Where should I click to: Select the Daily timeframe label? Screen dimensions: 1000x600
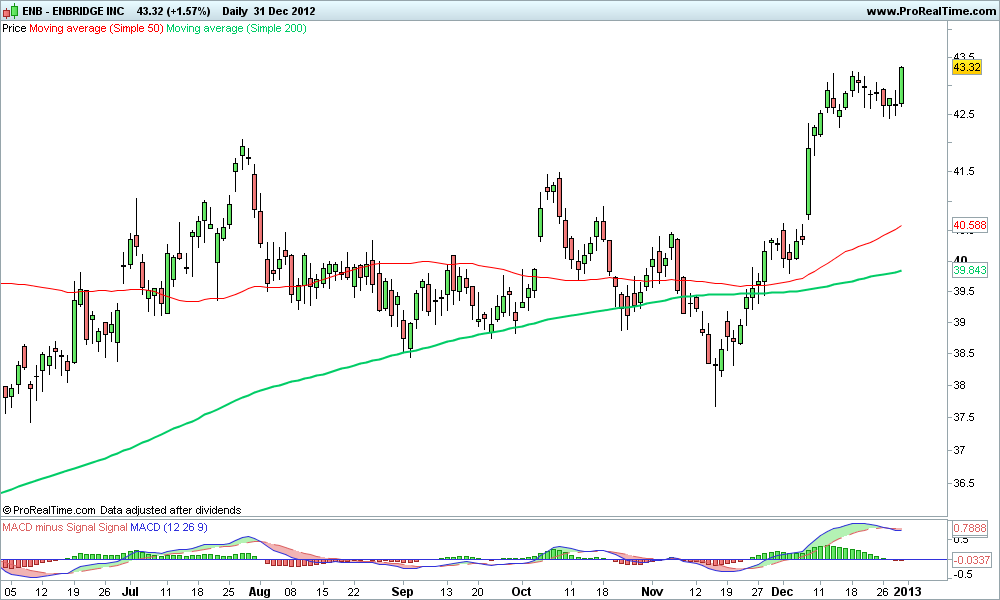point(235,11)
